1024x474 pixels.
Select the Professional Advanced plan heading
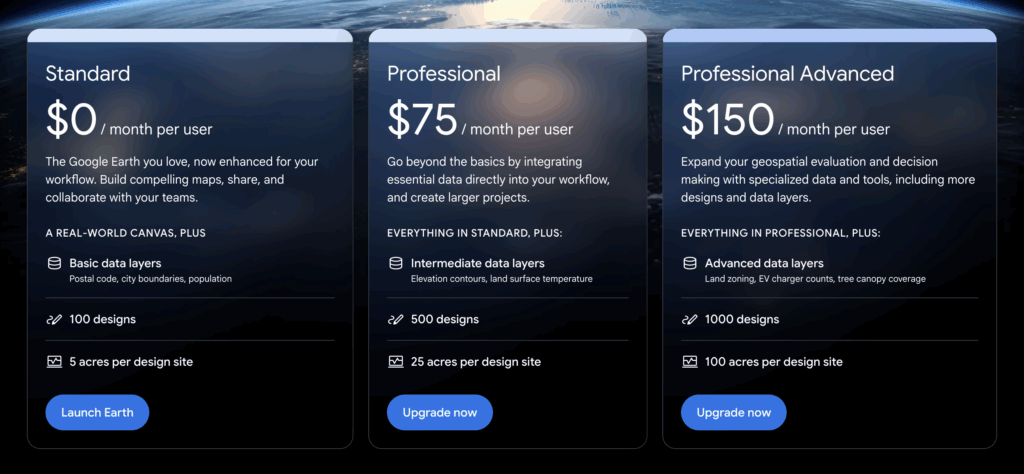click(788, 73)
